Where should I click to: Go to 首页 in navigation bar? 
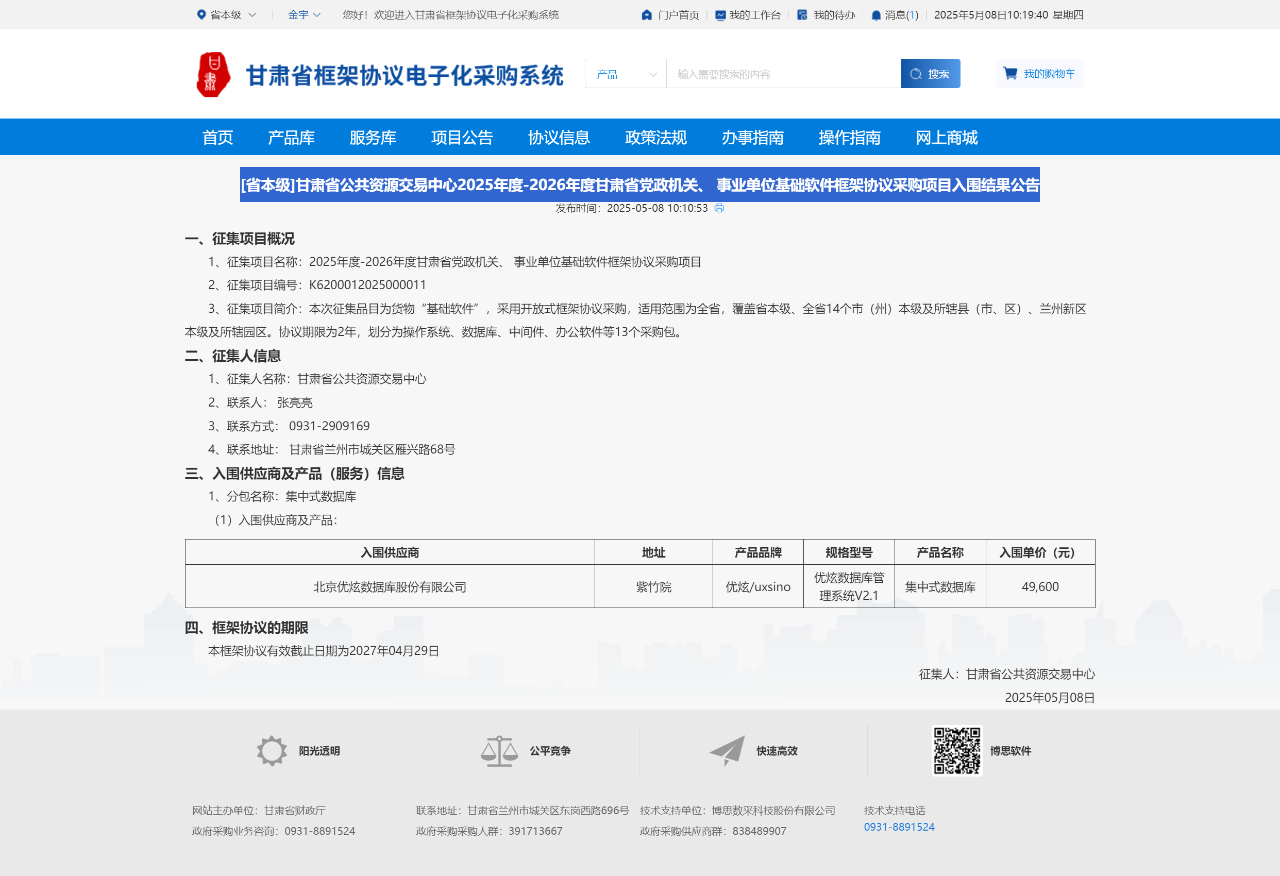(x=217, y=138)
